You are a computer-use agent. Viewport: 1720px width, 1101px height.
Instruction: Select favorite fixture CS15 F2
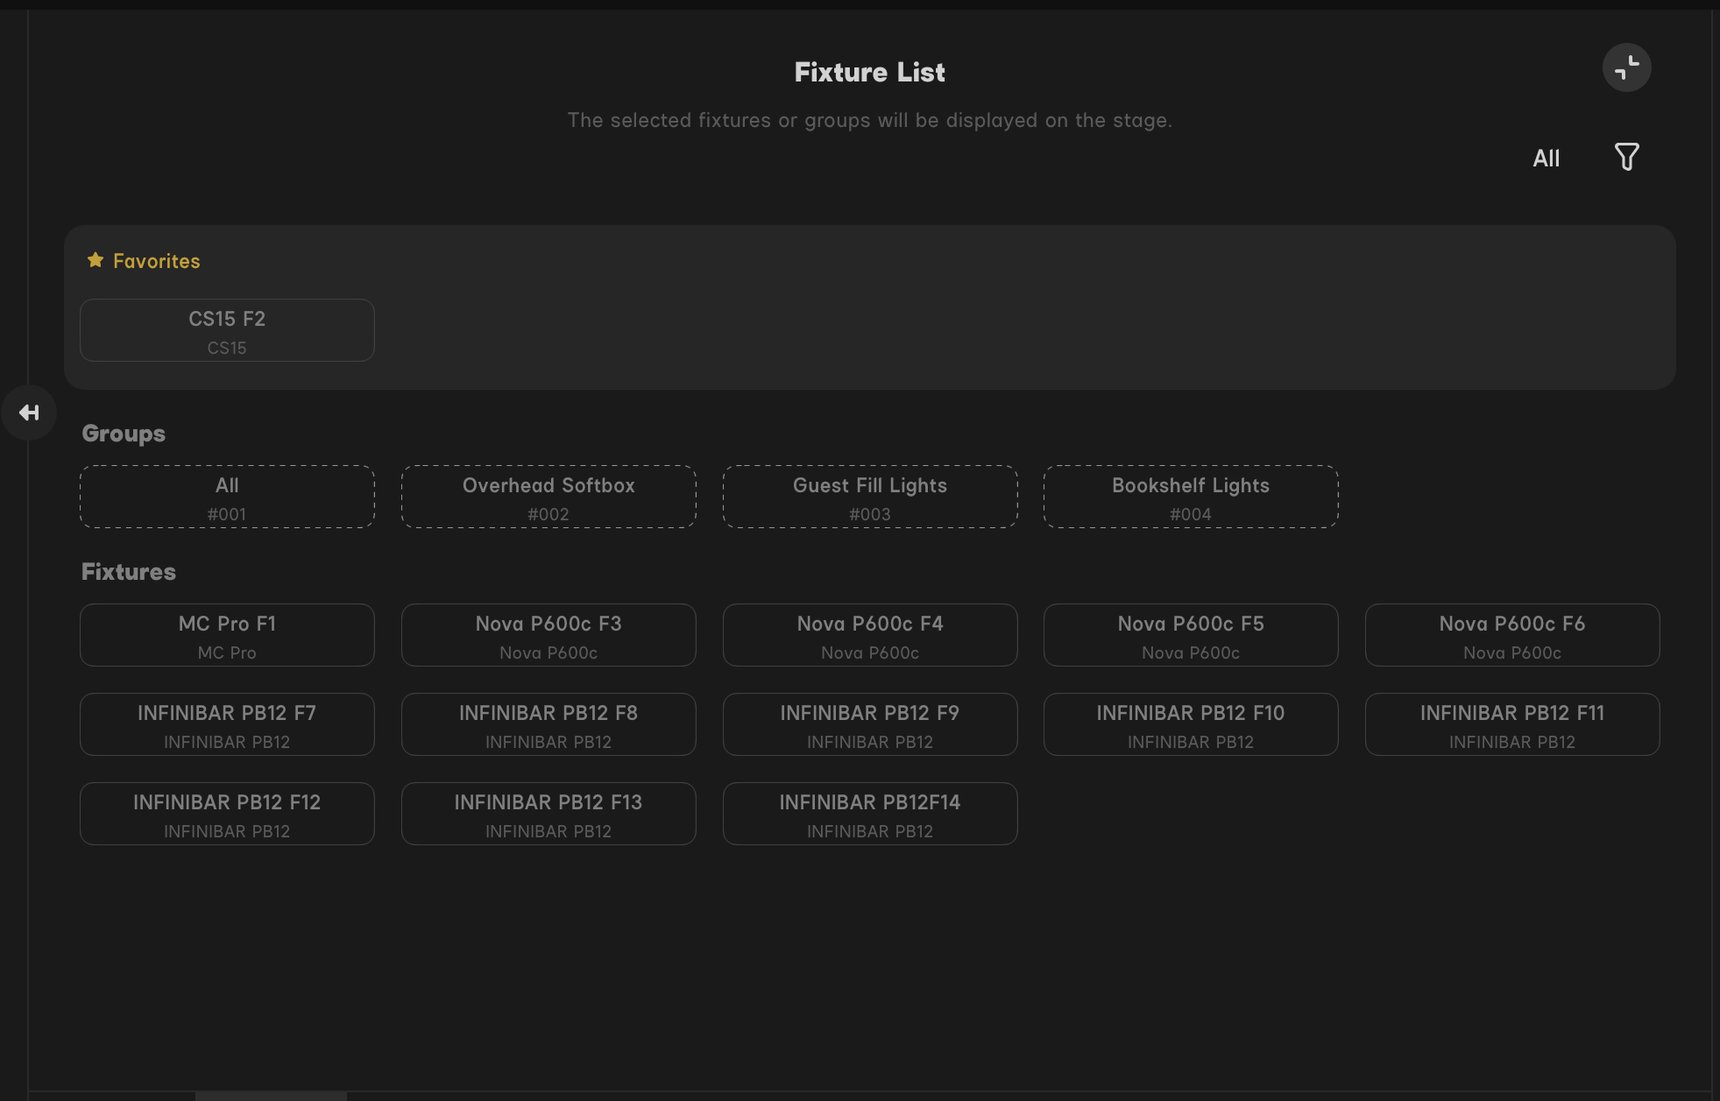[x=227, y=330]
